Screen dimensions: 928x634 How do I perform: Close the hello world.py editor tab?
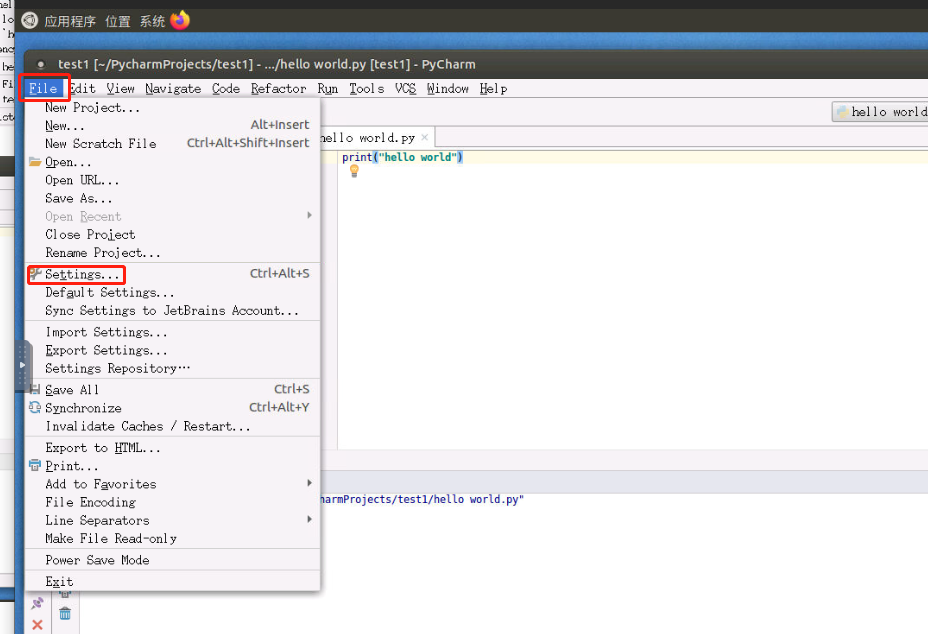click(424, 137)
